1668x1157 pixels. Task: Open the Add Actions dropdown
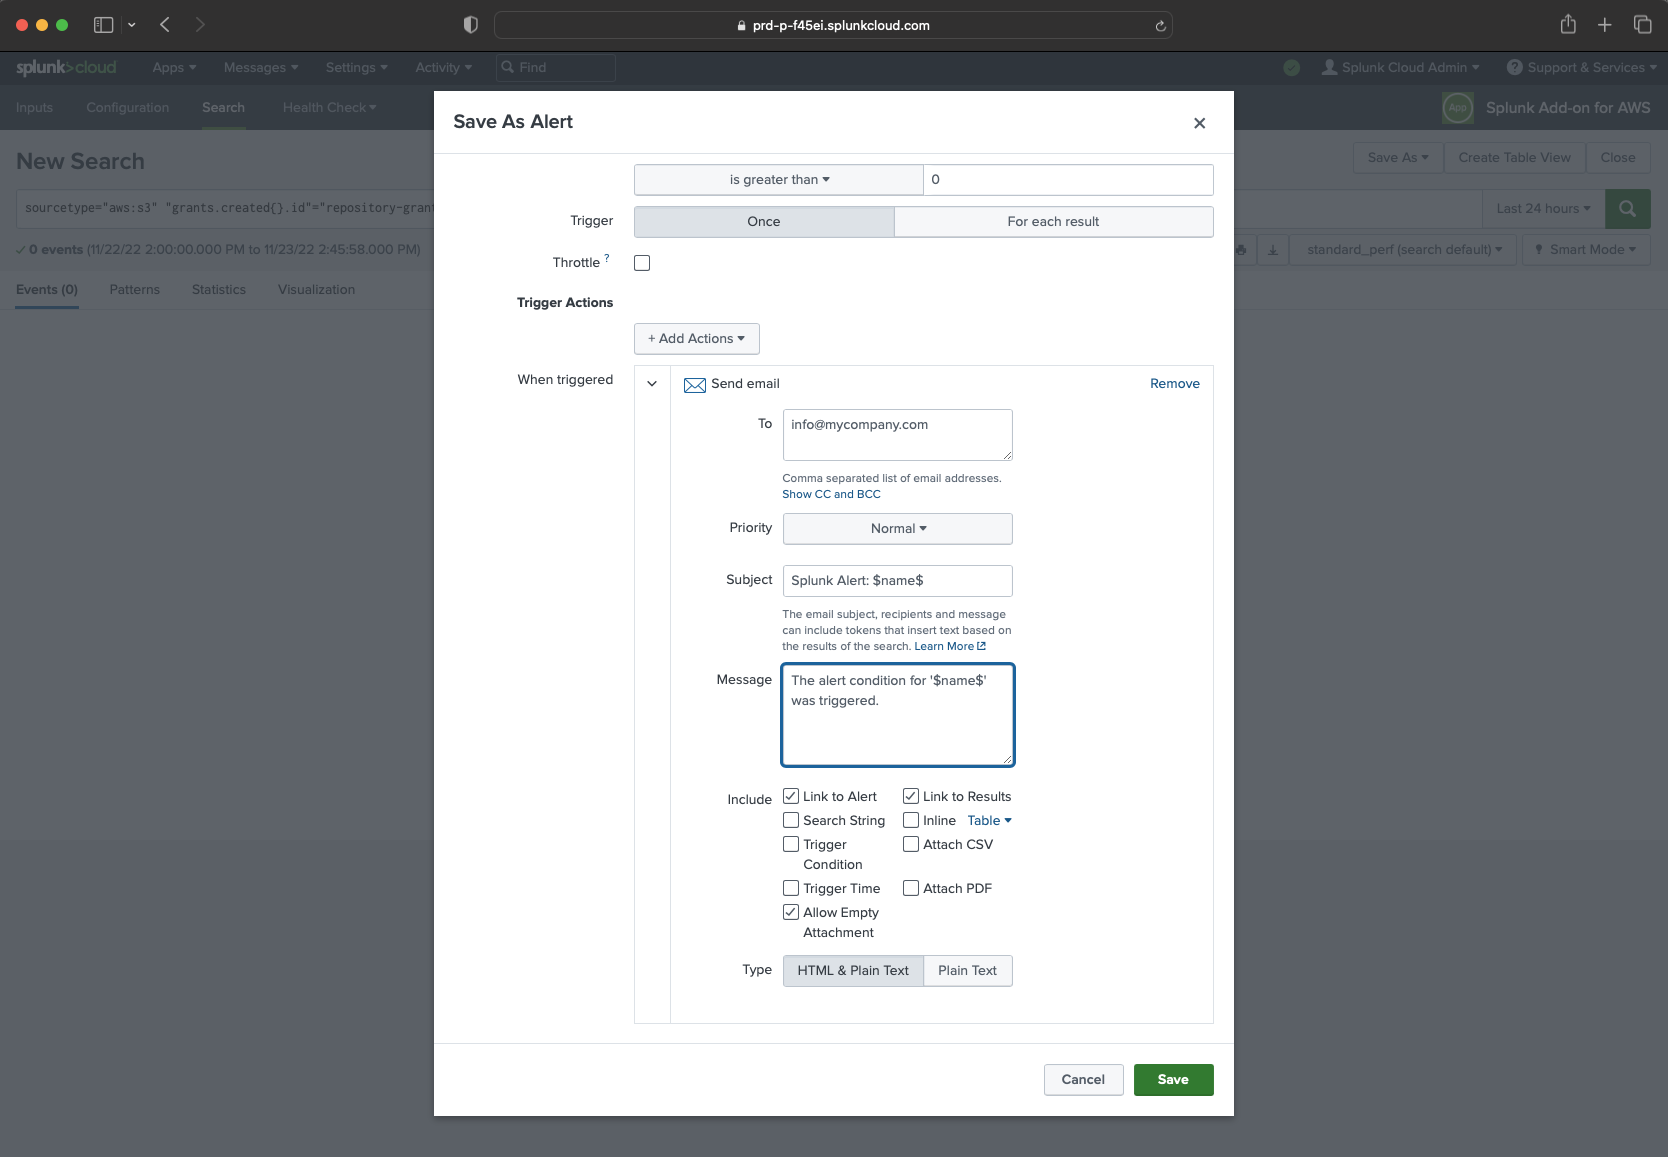pyautogui.click(x=697, y=339)
